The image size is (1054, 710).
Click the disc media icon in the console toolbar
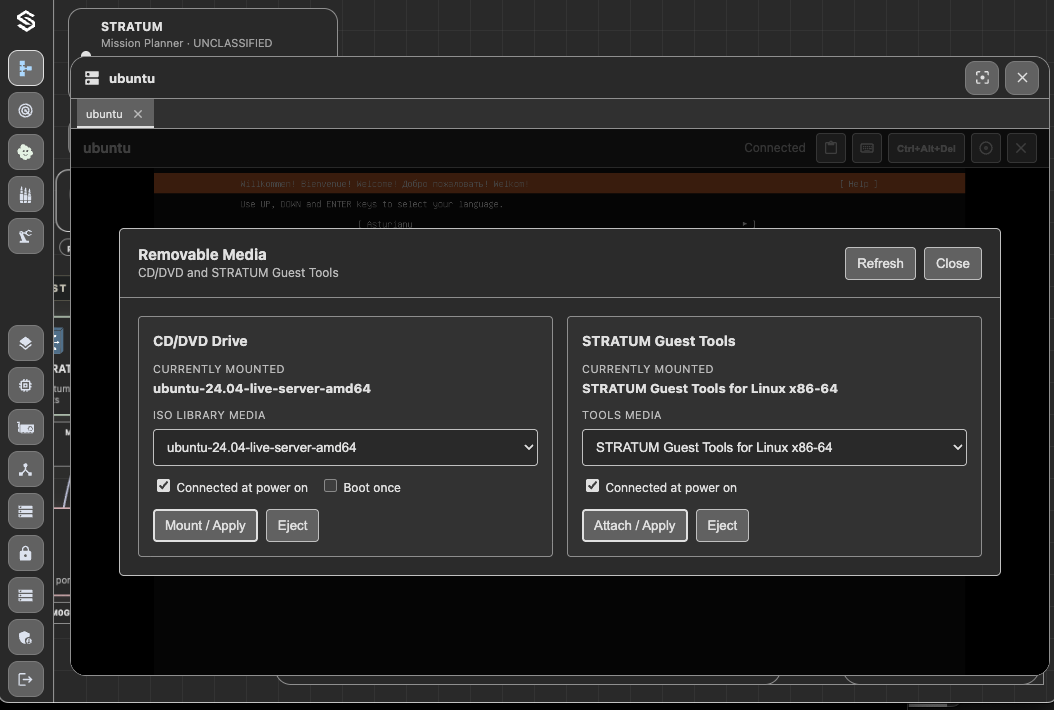[986, 148]
